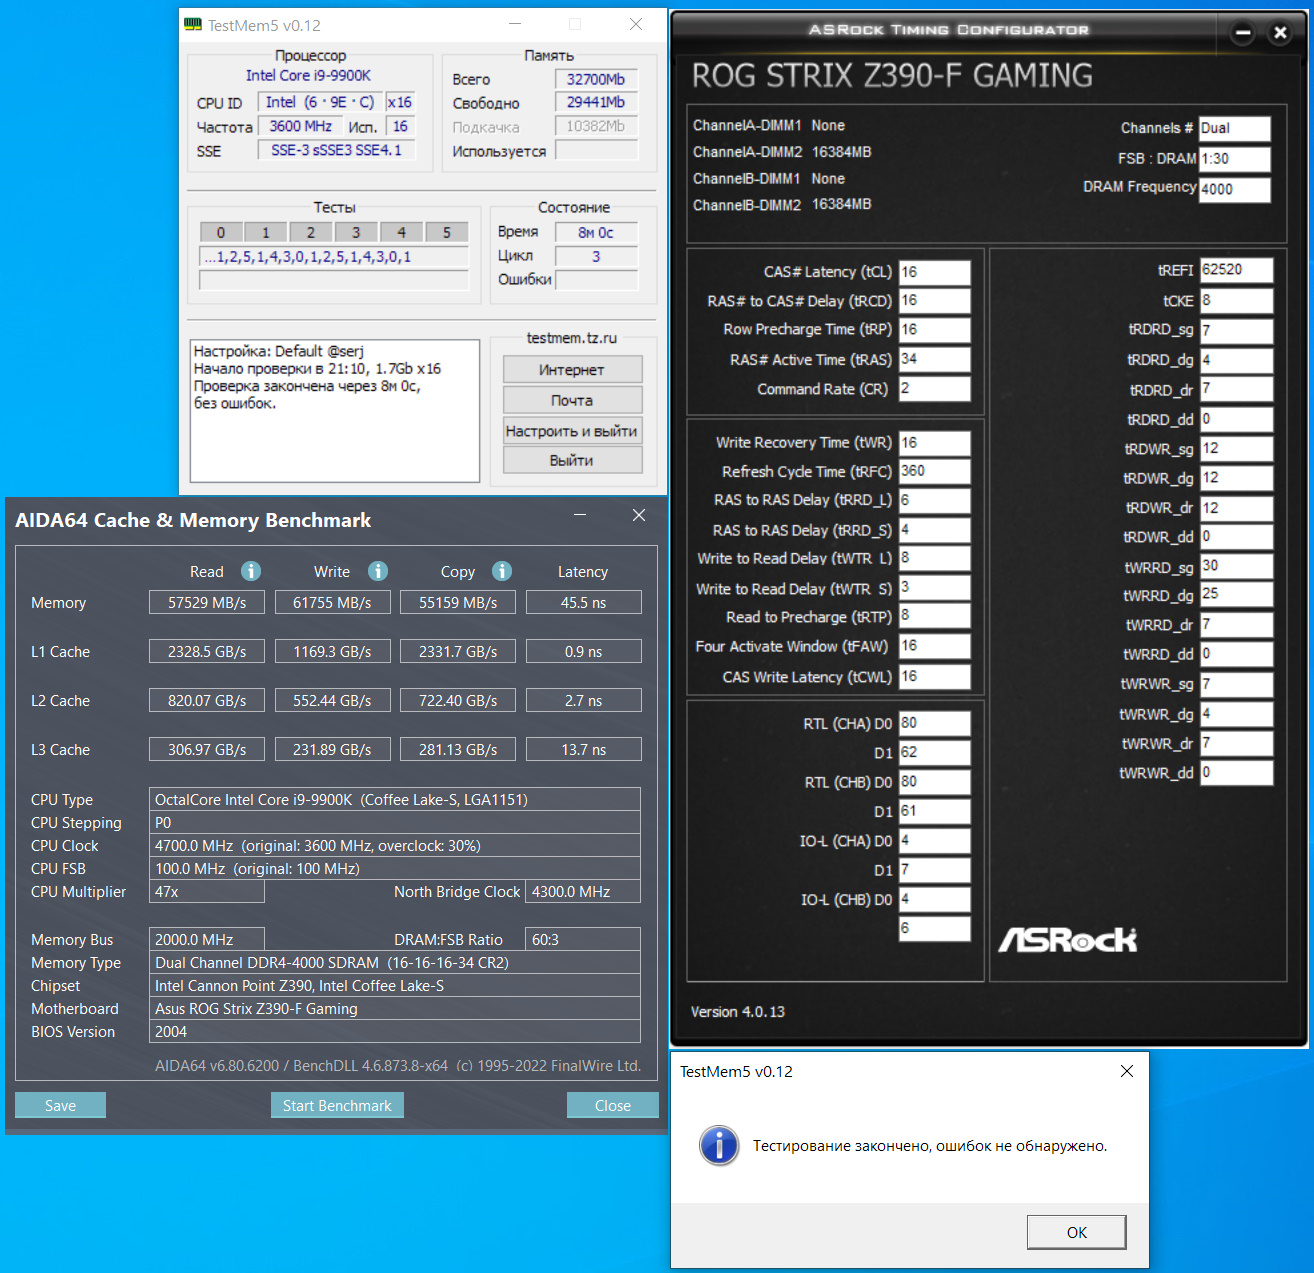The height and width of the screenshot is (1273, 1314).
Task: Click the Почта button in TestMem5
Action: (572, 400)
